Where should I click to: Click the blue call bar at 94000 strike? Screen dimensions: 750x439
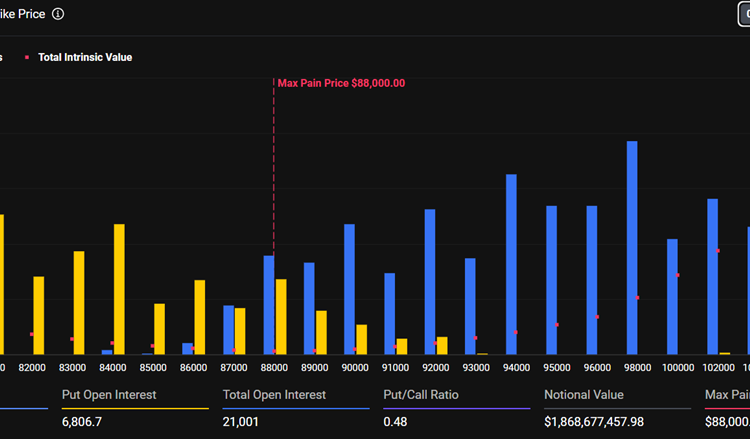click(511, 264)
